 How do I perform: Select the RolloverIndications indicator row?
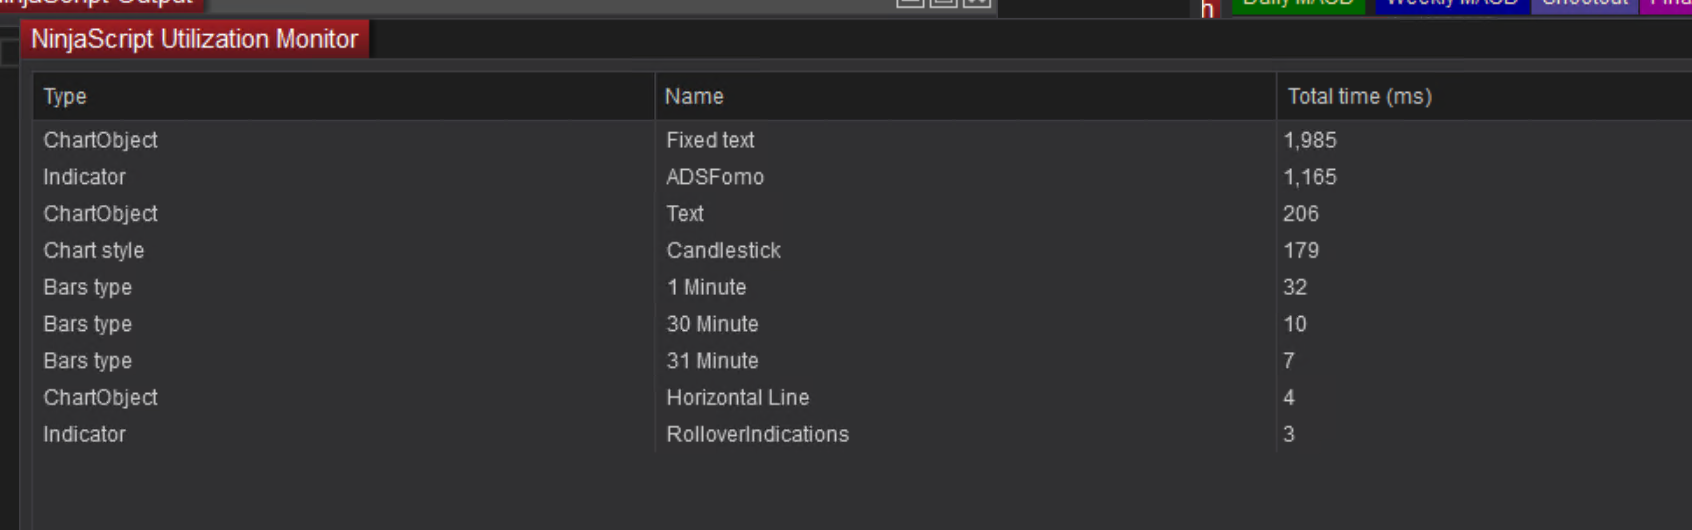(757, 435)
